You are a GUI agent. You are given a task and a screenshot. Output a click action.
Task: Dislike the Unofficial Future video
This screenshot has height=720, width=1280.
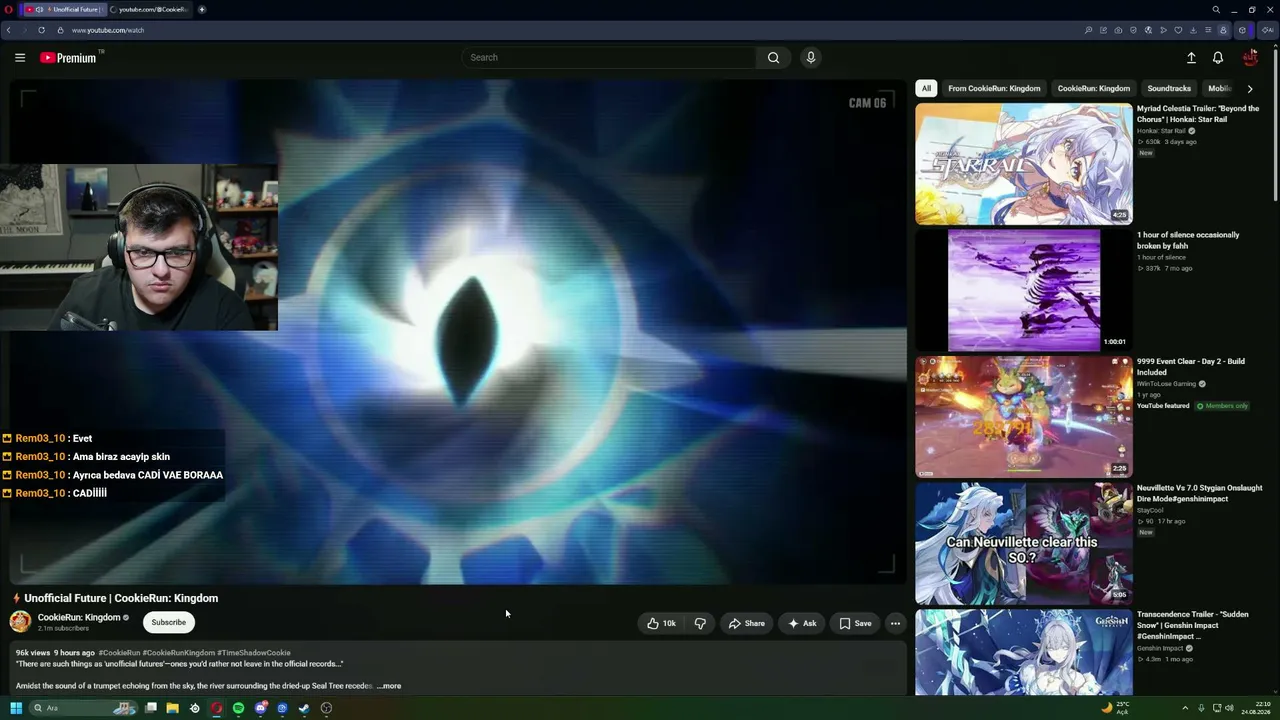700,623
